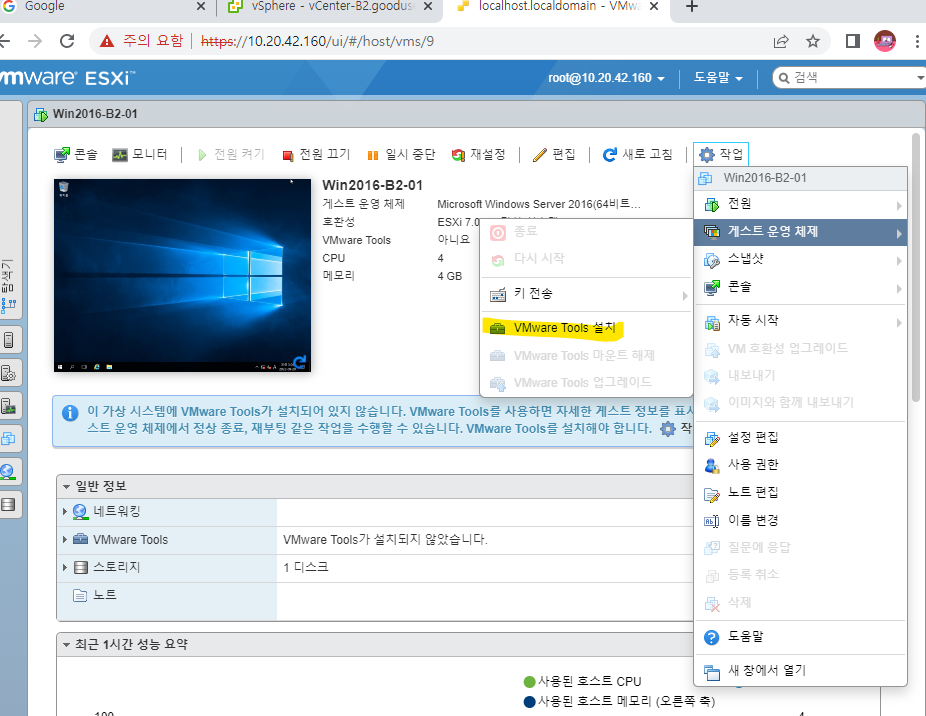Open the 도움말 help dropdown in header
This screenshot has width=926, height=716.
[x=718, y=78]
